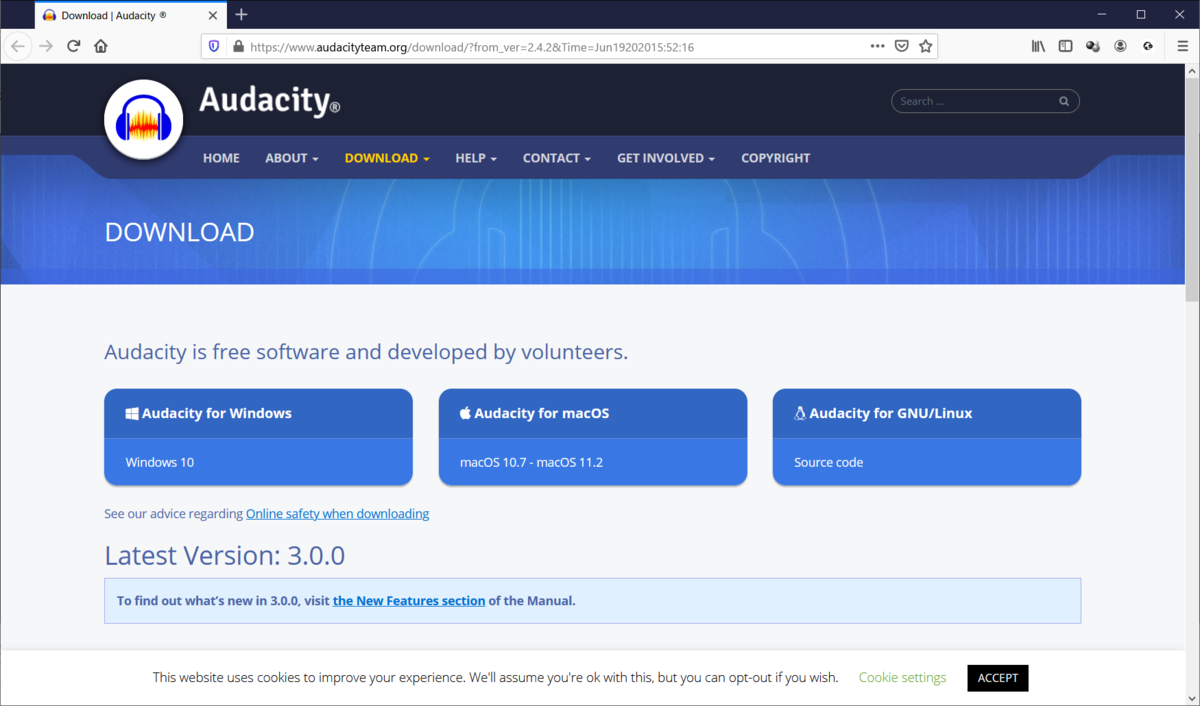Click the scrollbar down arrow
This screenshot has height=706, width=1200.
click(1192, 698)
